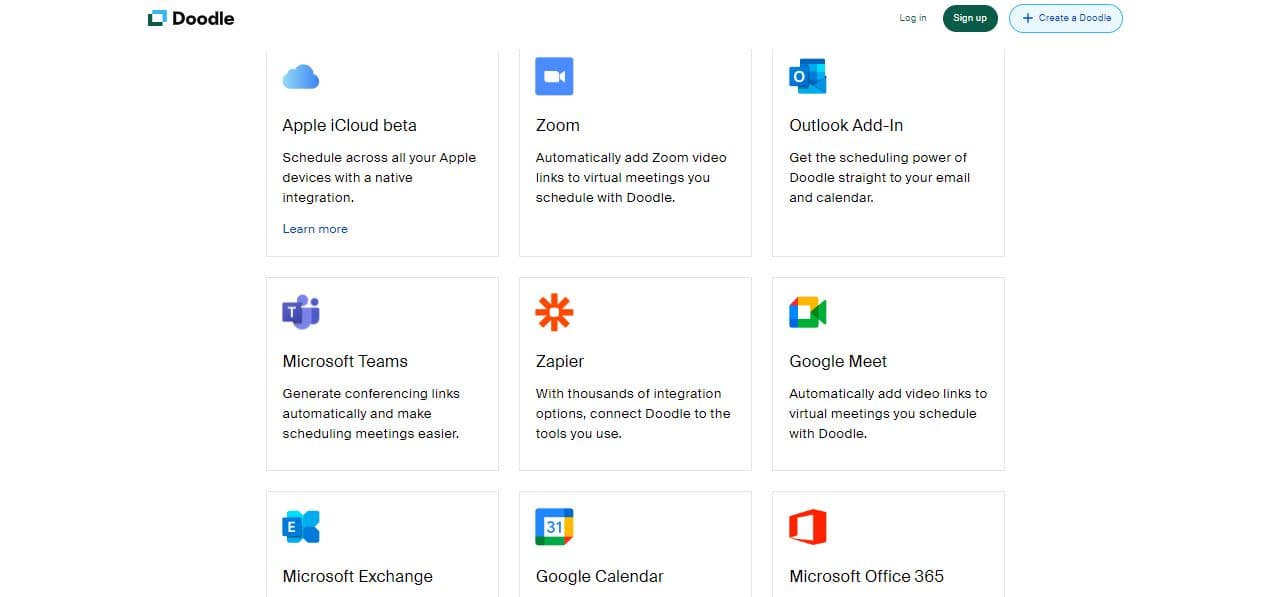Click the Google Meet icon
Image resolution: width=1263 pixels, height=597 pixels.
[807, 313]
